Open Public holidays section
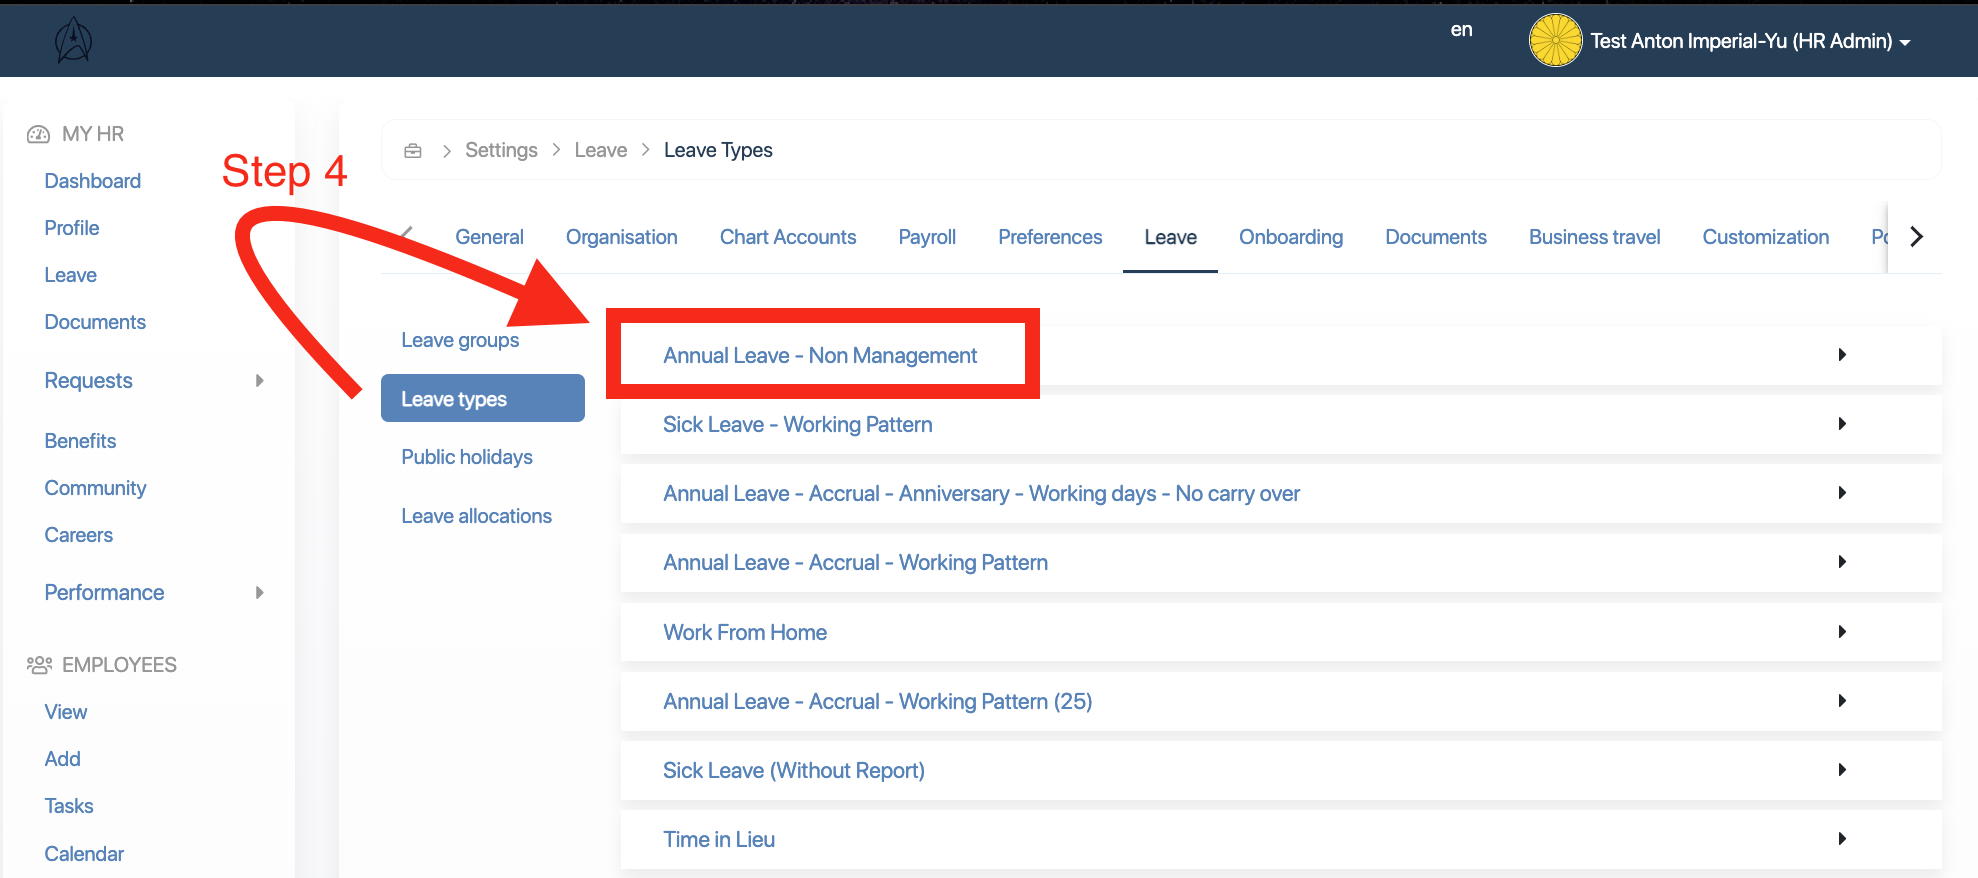 point(466,457)
